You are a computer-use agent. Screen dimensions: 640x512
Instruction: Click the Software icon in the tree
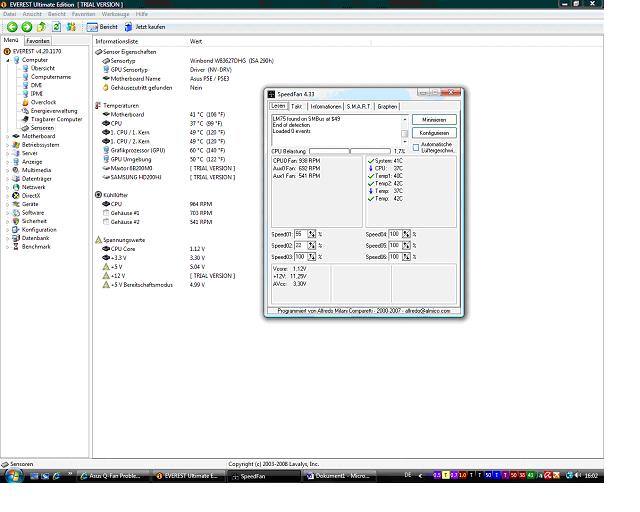(16, 213)
